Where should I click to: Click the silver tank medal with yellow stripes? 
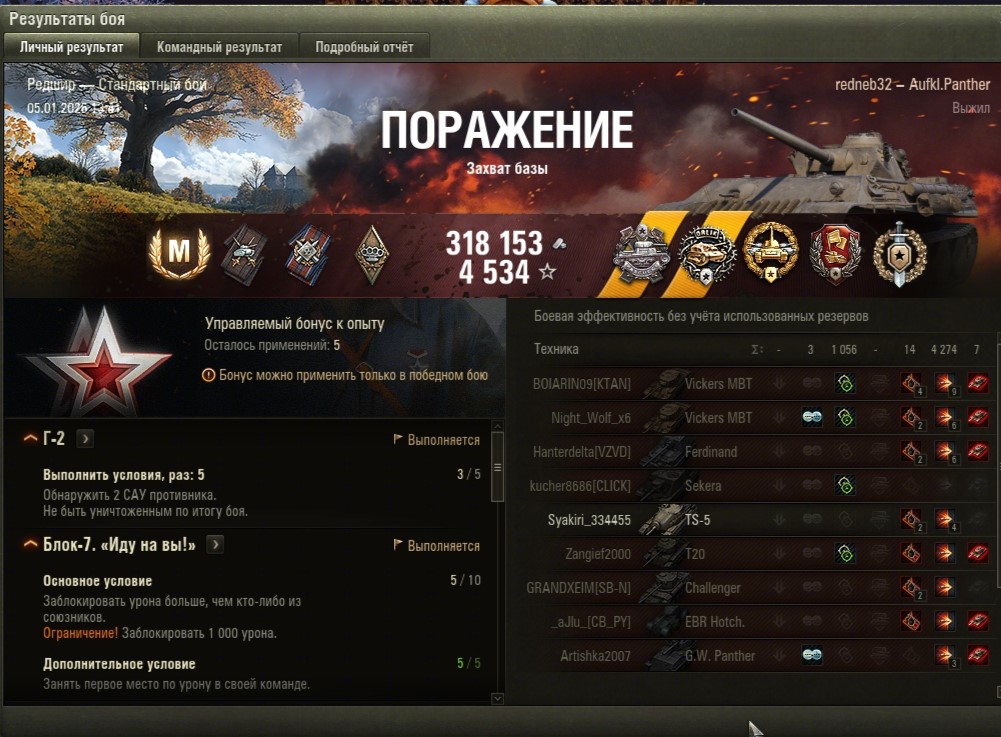642,254
